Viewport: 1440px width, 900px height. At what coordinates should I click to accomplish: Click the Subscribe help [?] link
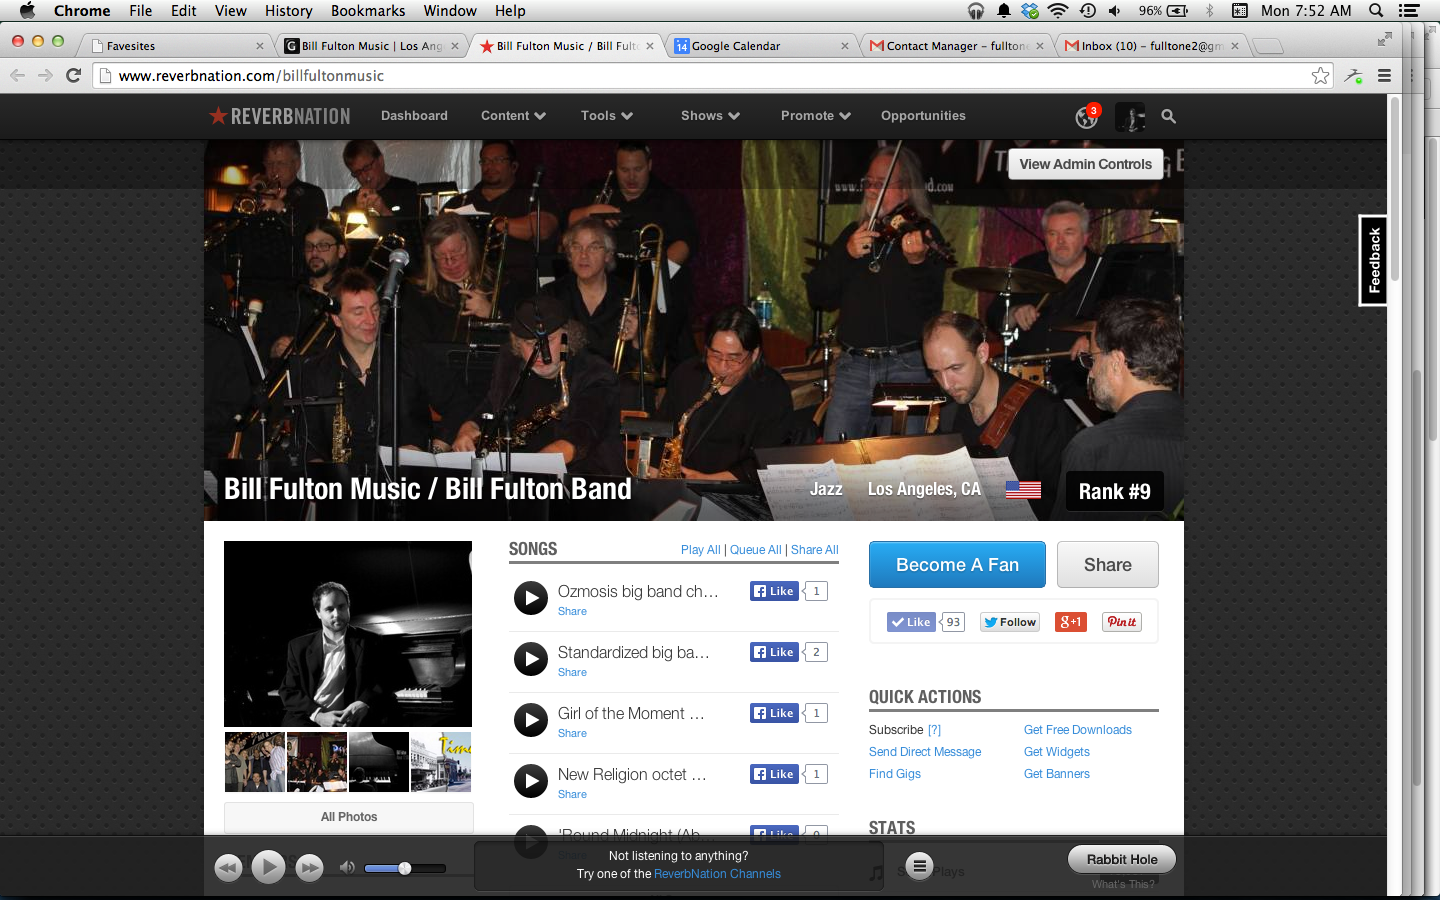click(934, 730)
